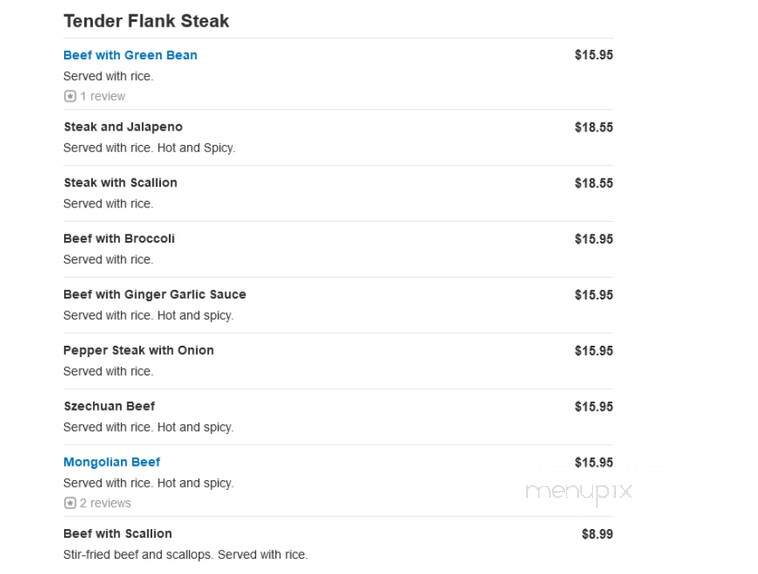View the 2 reviews link
The height and width of the screenshot is (574, 758).
tap(105, 503)
